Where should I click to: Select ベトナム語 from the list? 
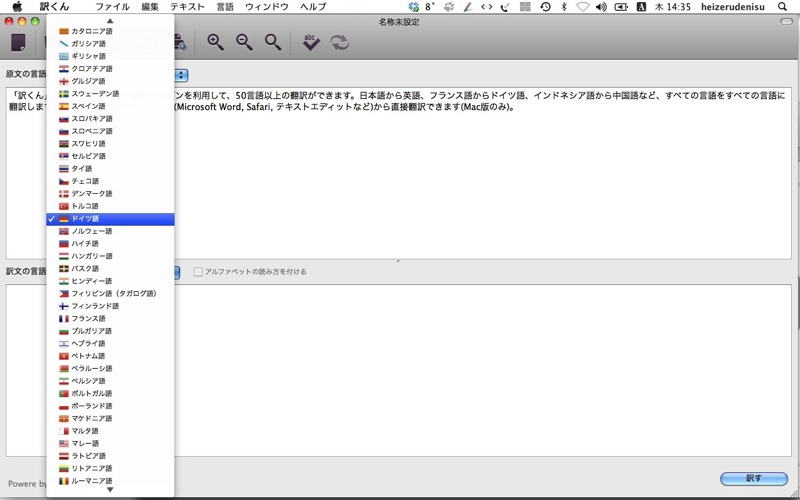pos(110,356)
